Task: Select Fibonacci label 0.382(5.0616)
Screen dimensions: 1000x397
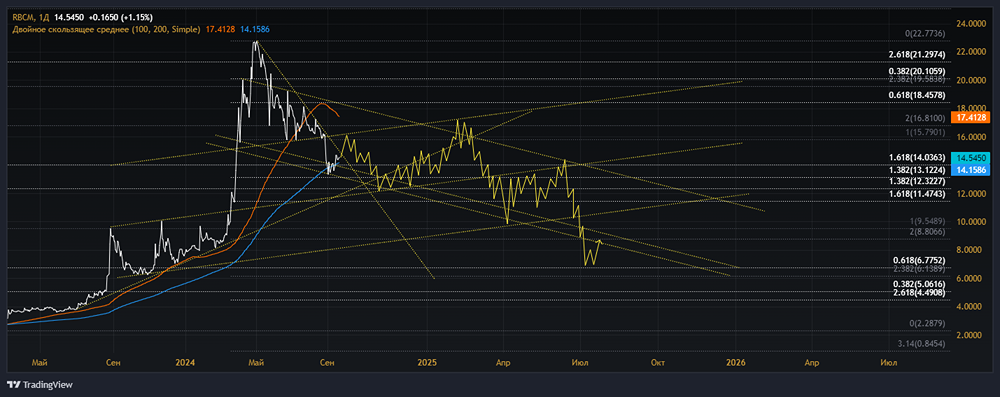Action: [x=918, y=283]
